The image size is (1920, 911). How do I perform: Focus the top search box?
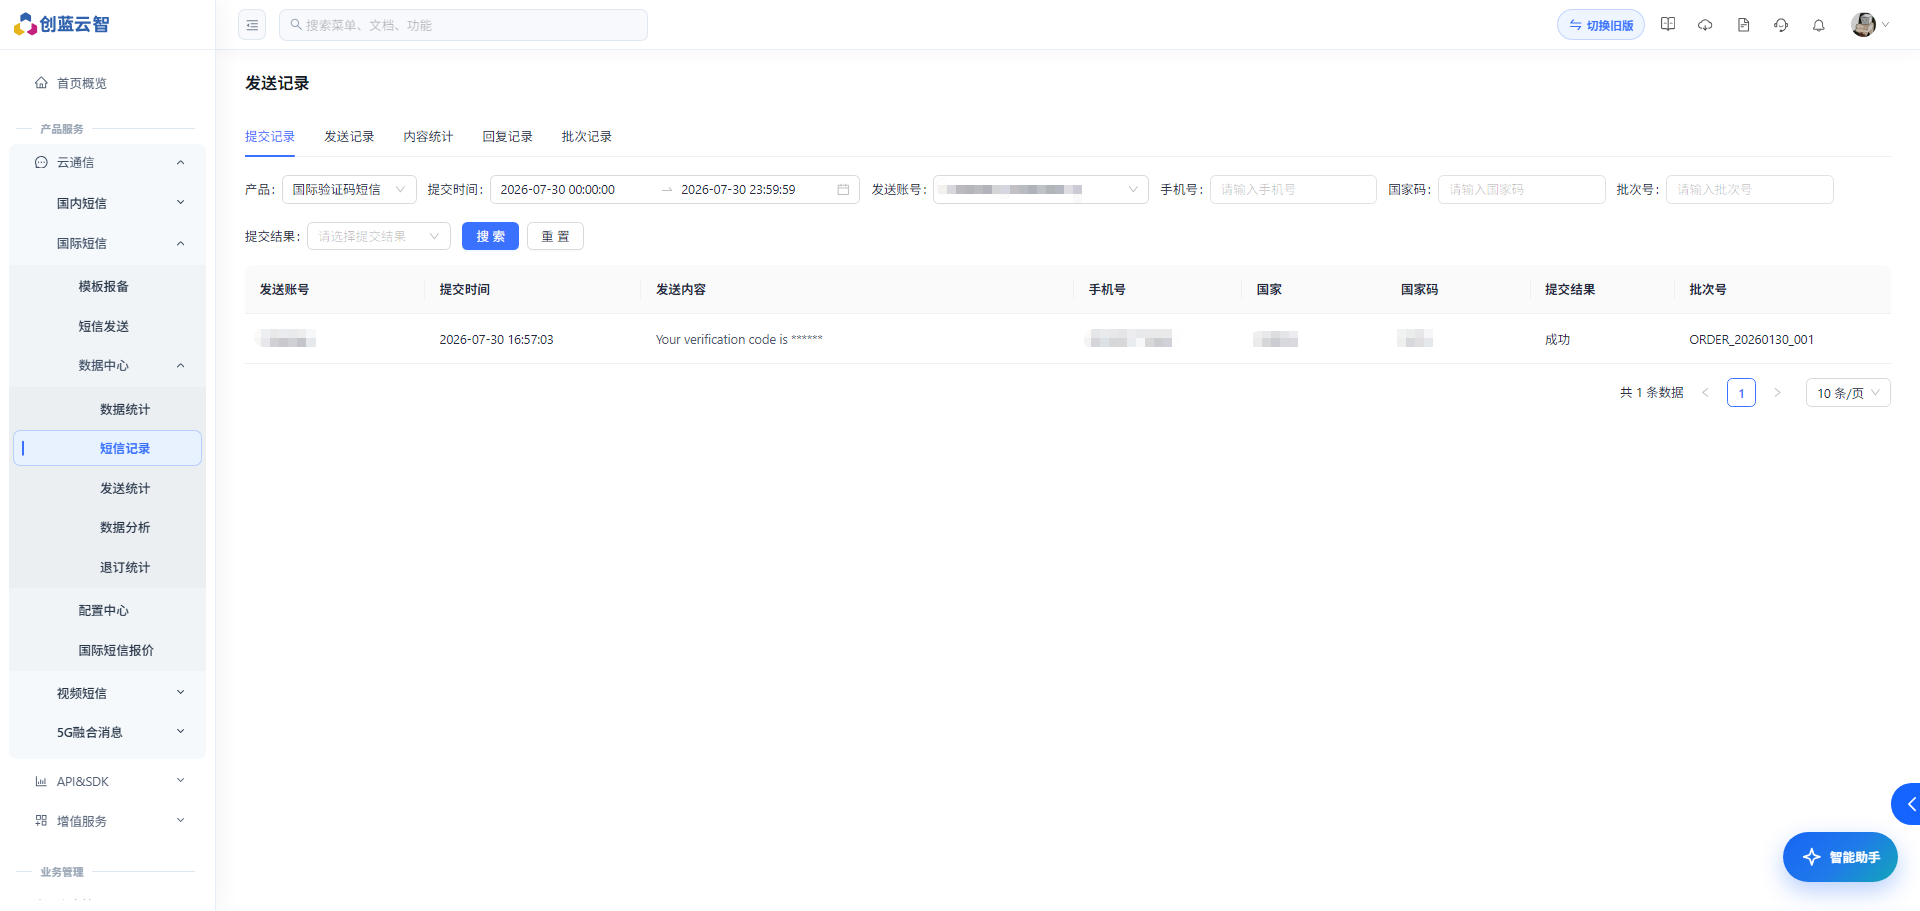463,25
